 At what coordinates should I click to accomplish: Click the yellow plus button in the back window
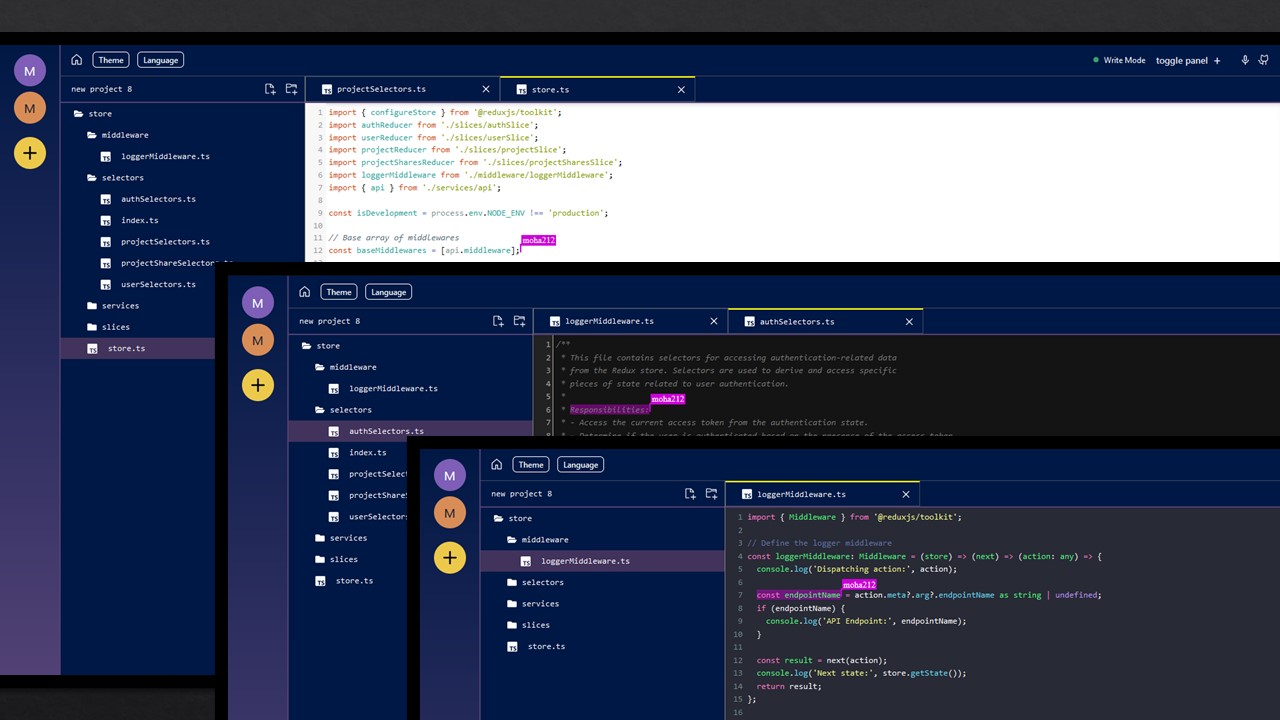(30, 153)
